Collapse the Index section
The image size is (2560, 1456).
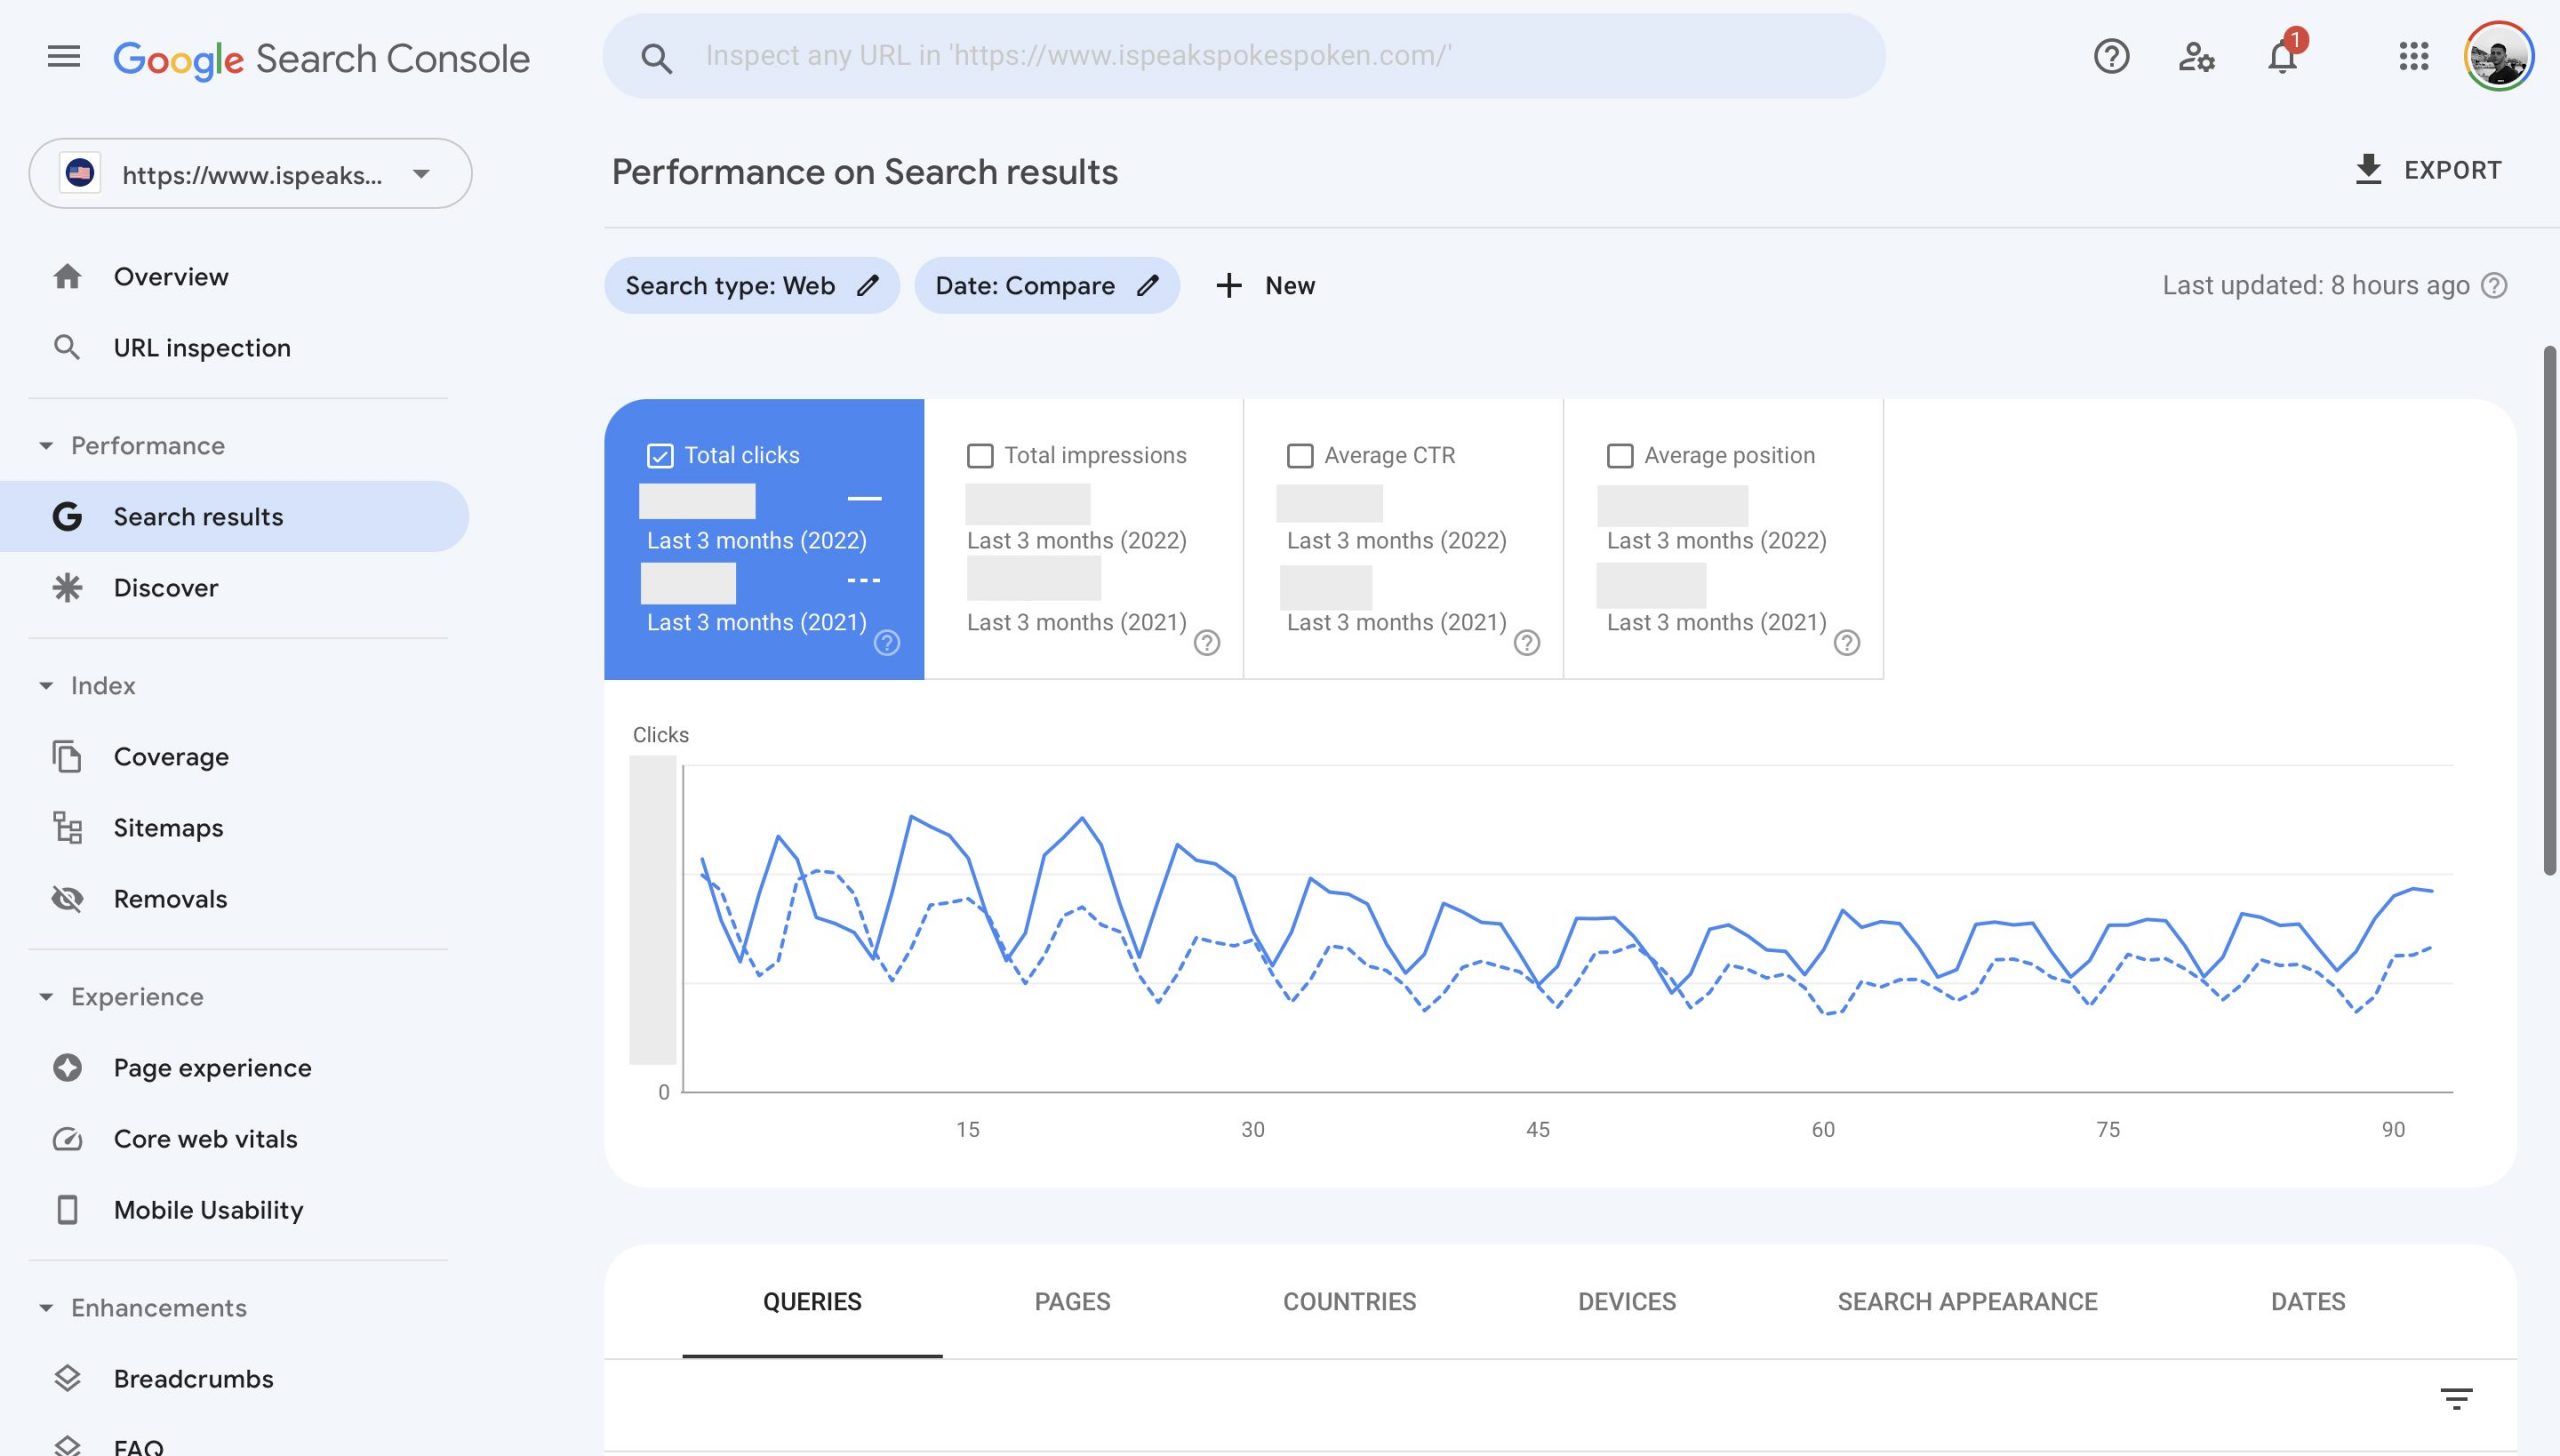click(46, 686)
